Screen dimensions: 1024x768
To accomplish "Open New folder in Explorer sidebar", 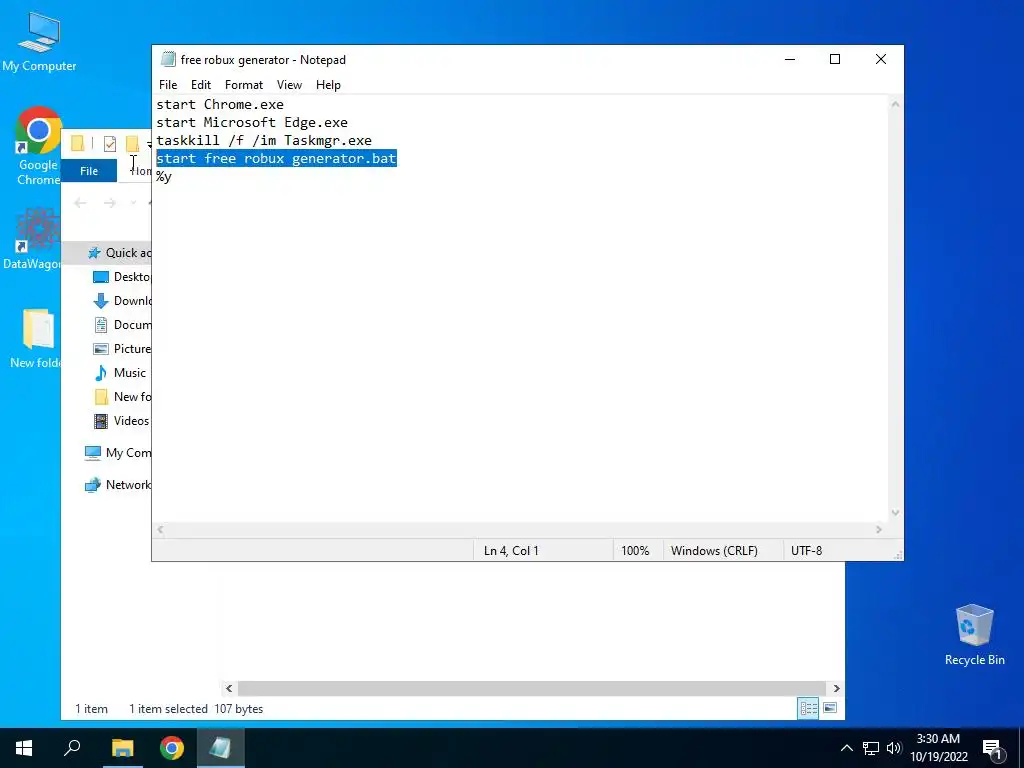I will click(123, 397).
